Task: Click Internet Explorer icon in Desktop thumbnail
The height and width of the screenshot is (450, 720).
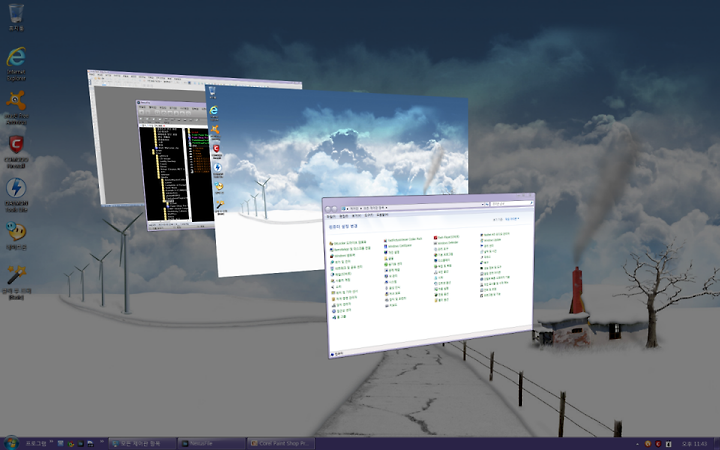Action: [214, 113]
